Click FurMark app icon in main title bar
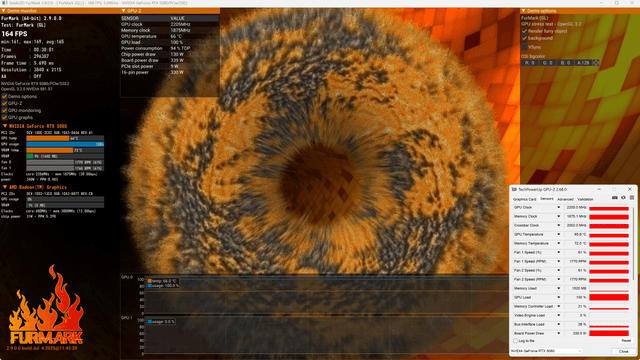This screenshot has height=360, width=640. pyautogui.click(x=4, y=3)
